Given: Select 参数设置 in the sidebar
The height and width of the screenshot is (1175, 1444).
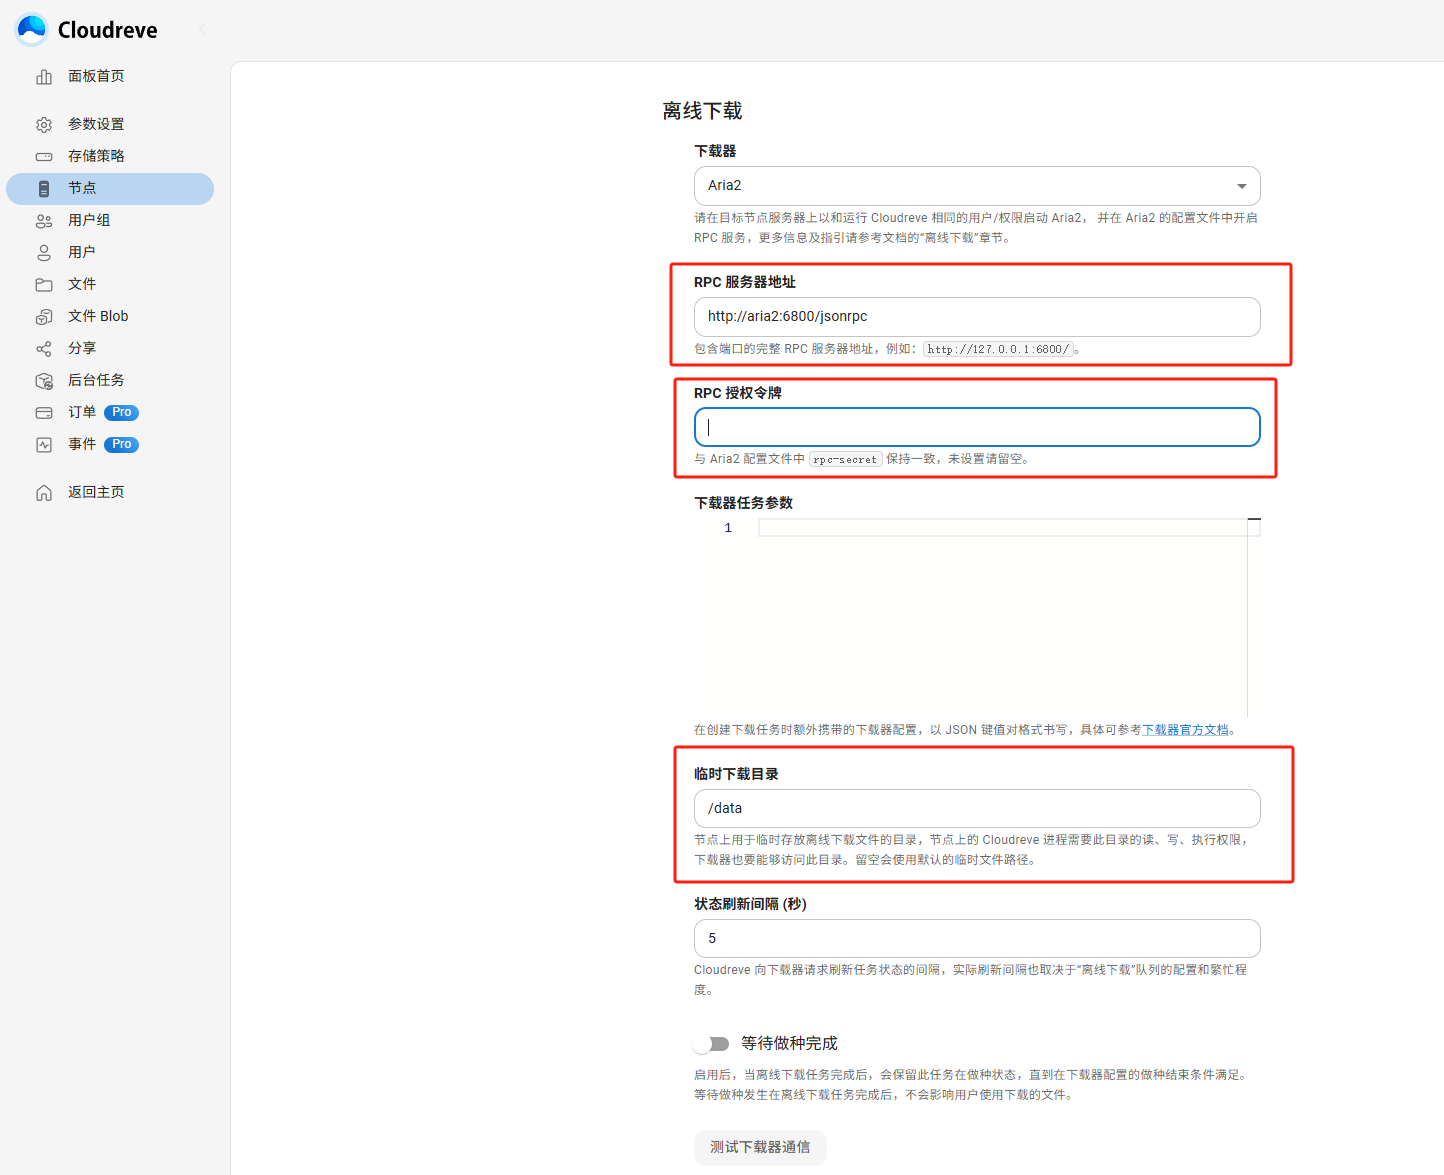Looking at the screenshot, I should (96, 124).
